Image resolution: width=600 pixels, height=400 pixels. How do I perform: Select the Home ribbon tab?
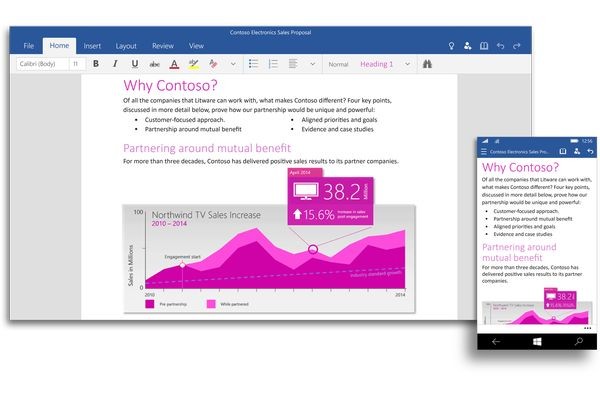coord(59,46)
